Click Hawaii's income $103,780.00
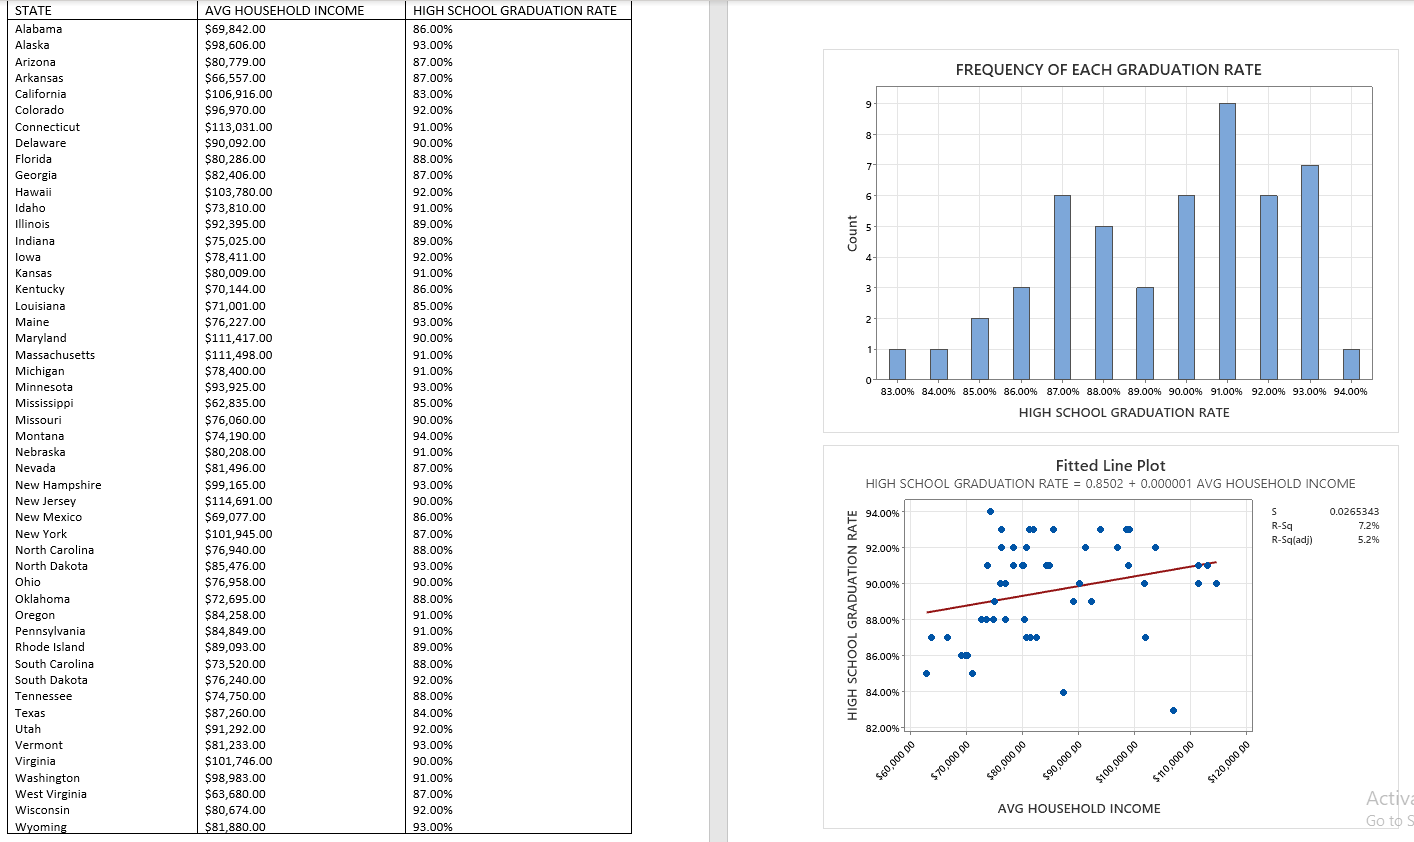1414x842 pixels. [239, 192]
